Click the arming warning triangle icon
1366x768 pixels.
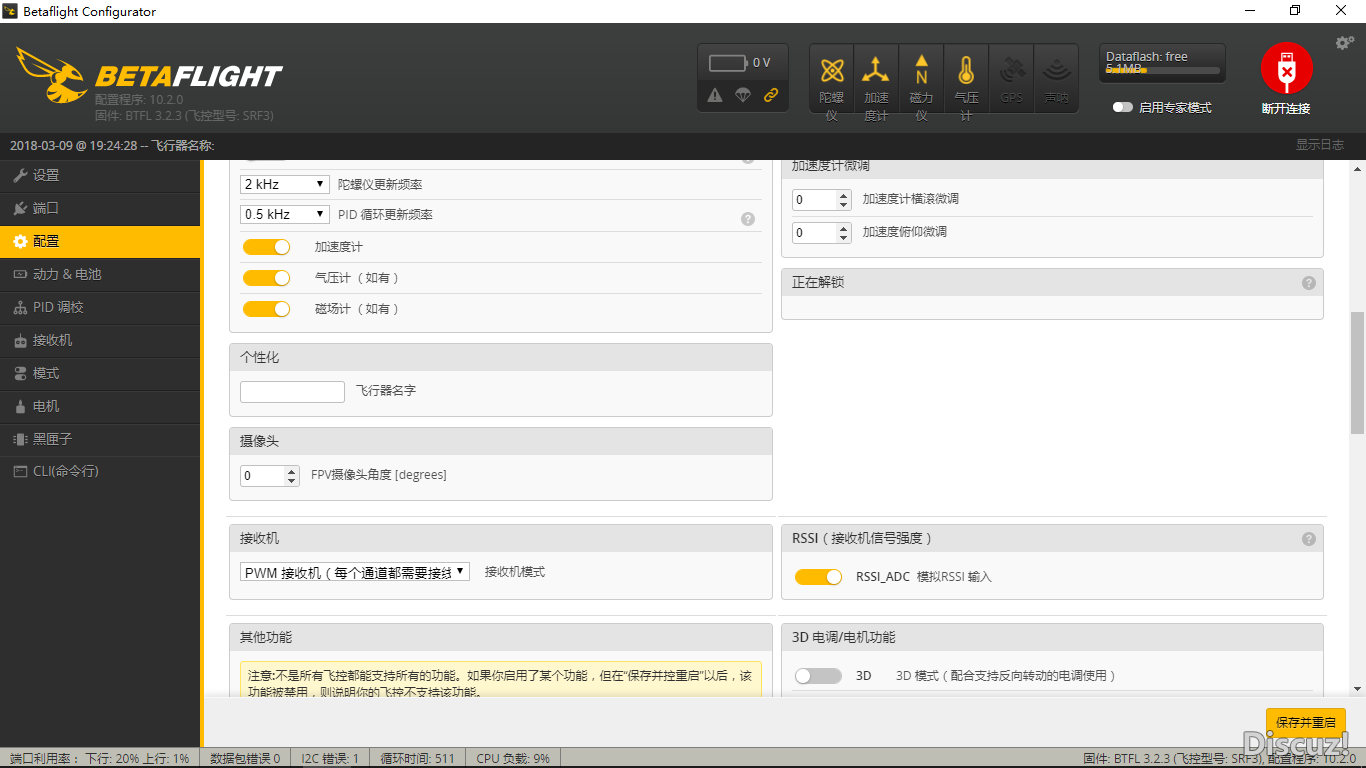tap(714, 95)
